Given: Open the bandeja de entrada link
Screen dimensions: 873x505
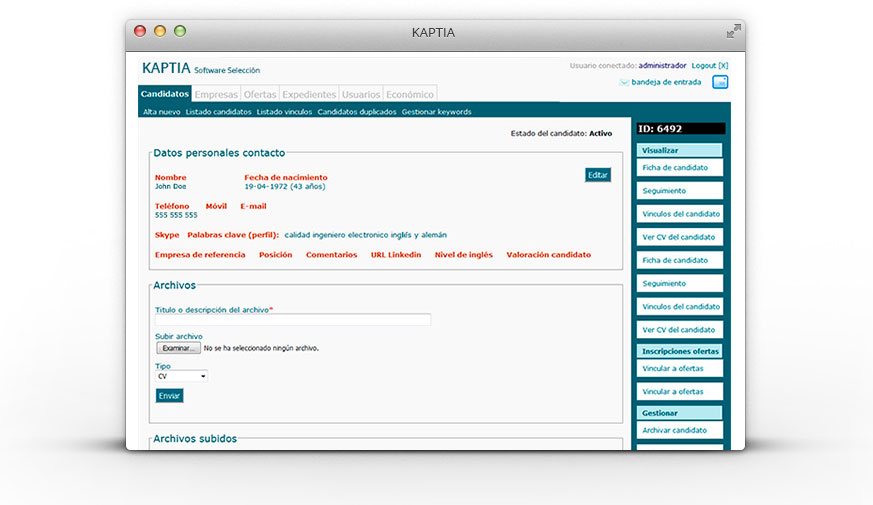Looking at the screenshot, I should 666,82.
